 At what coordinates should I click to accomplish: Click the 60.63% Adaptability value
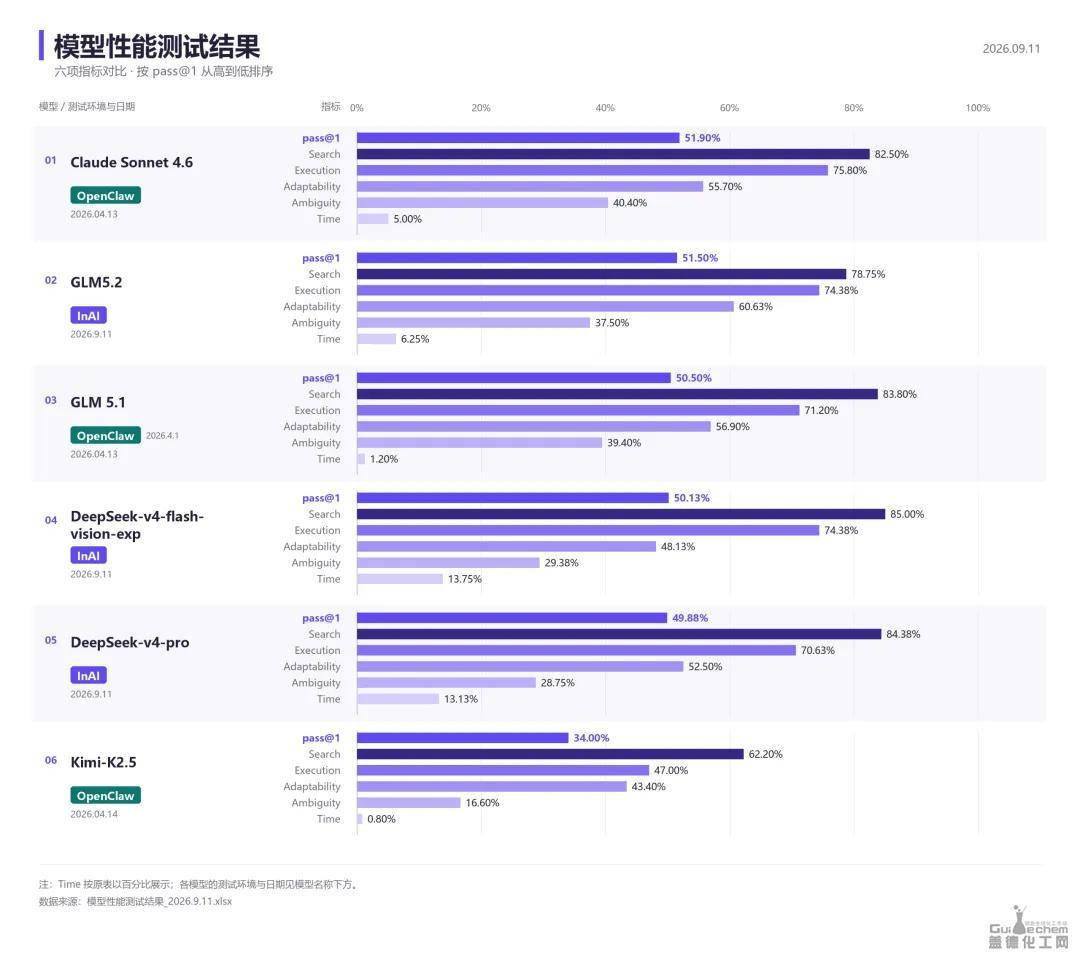tap(756, 307)
